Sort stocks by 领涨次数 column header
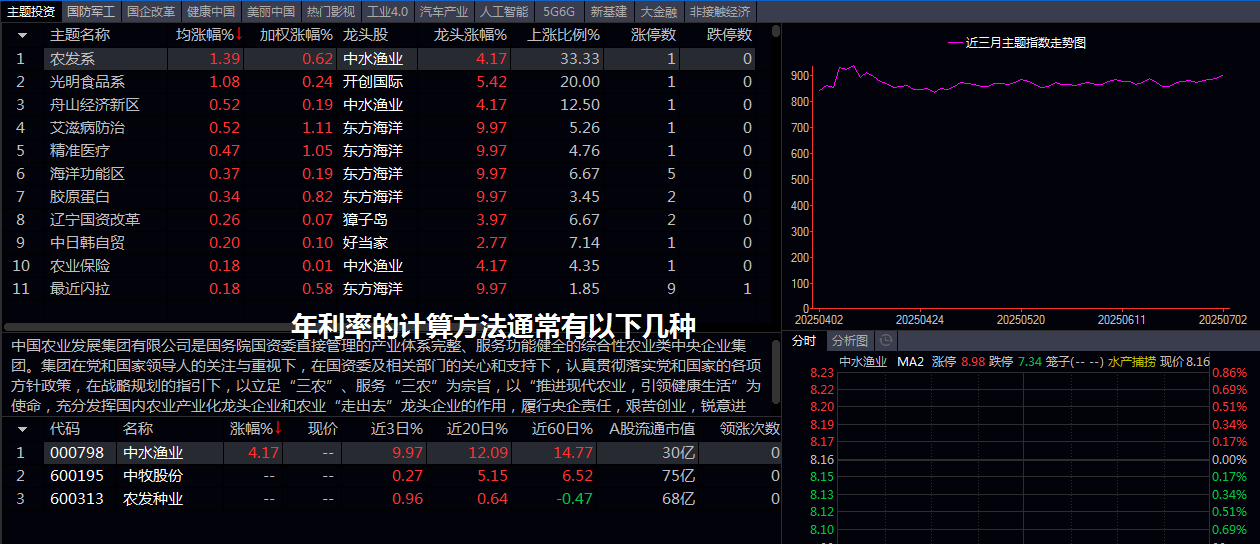1260x544 pixels. 750,429
